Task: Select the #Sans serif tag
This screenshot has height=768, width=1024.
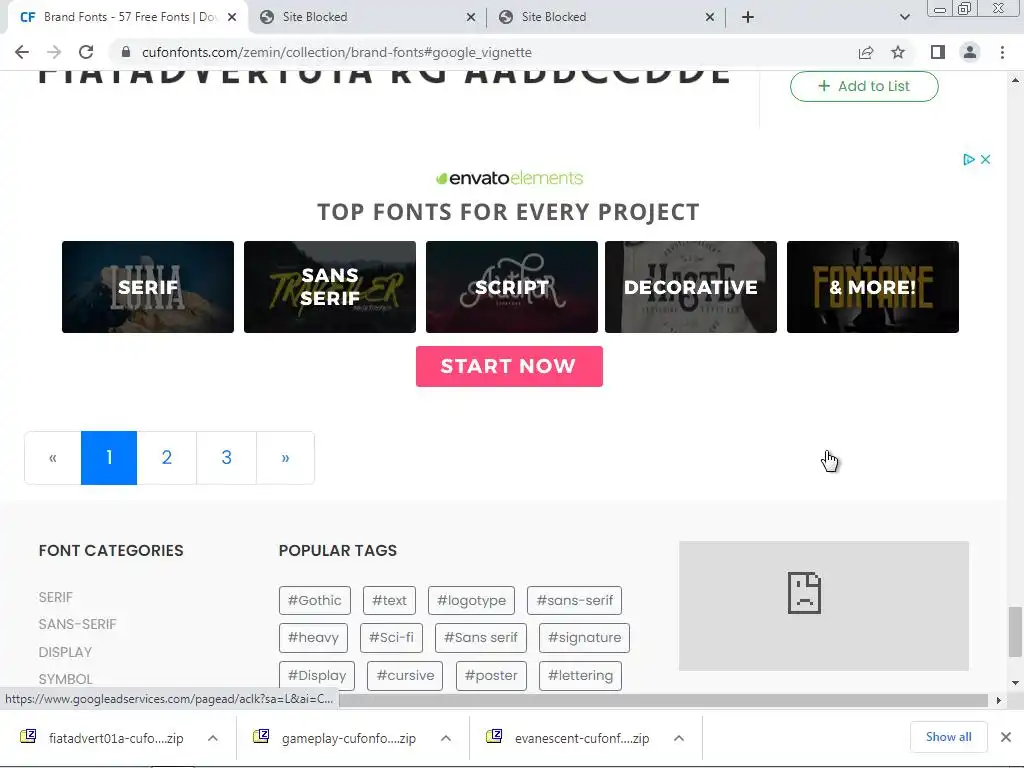Action: coord(481,637)
